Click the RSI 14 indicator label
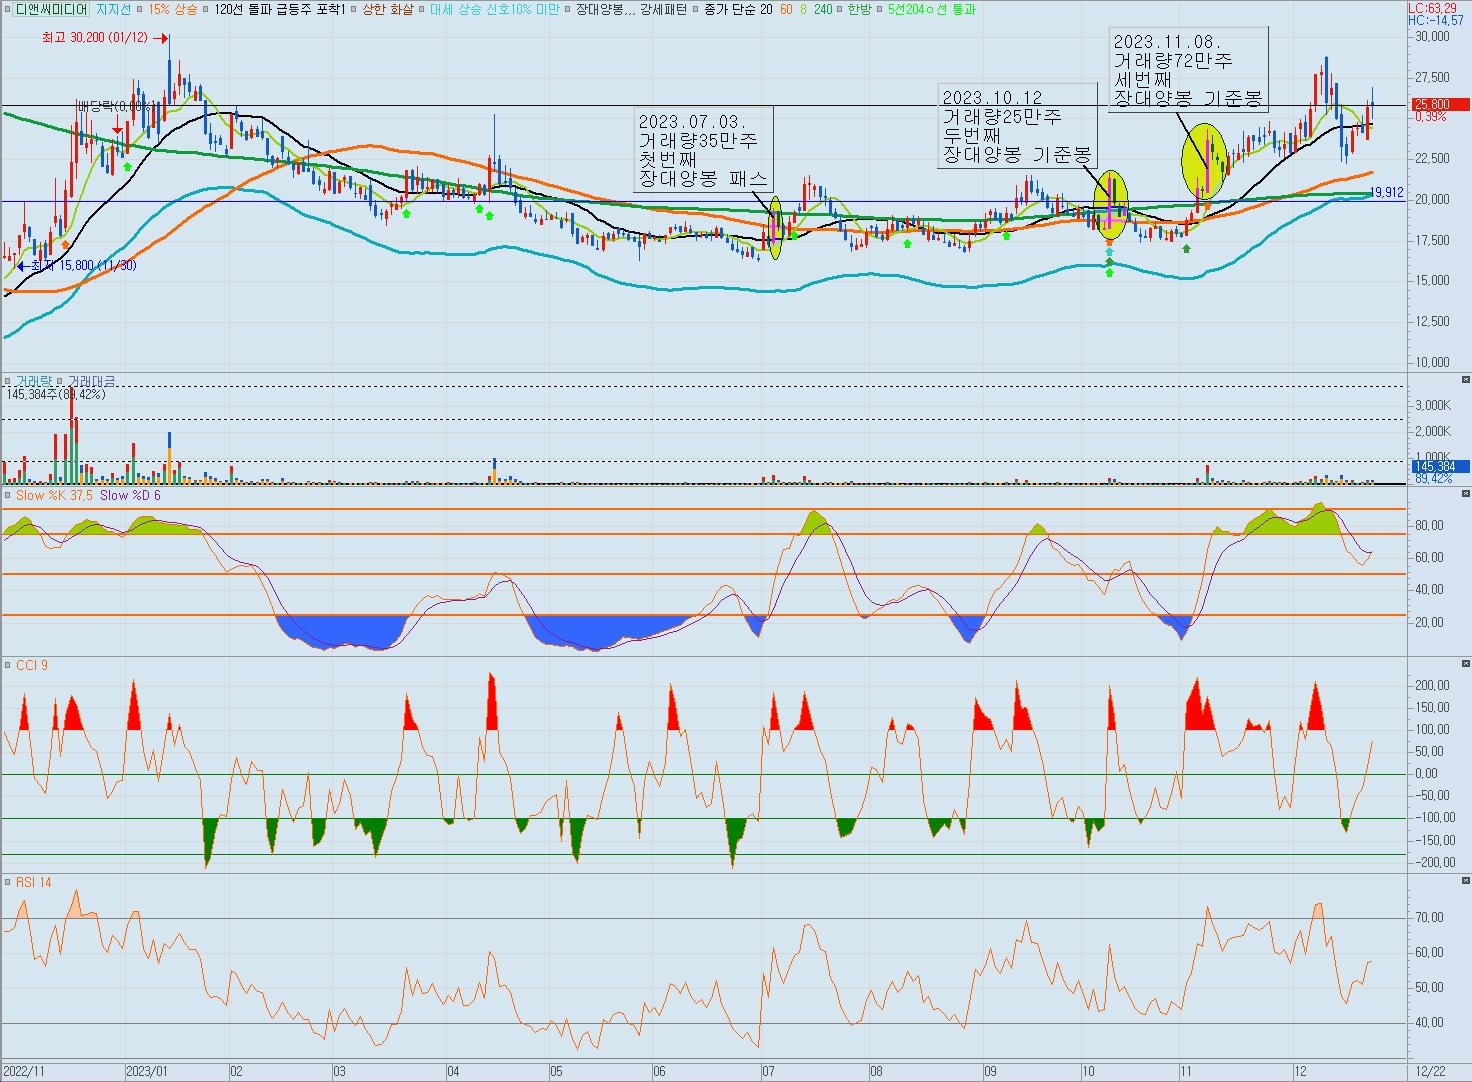Viewport: 1472px width, 1082px height. pos(33,882)
